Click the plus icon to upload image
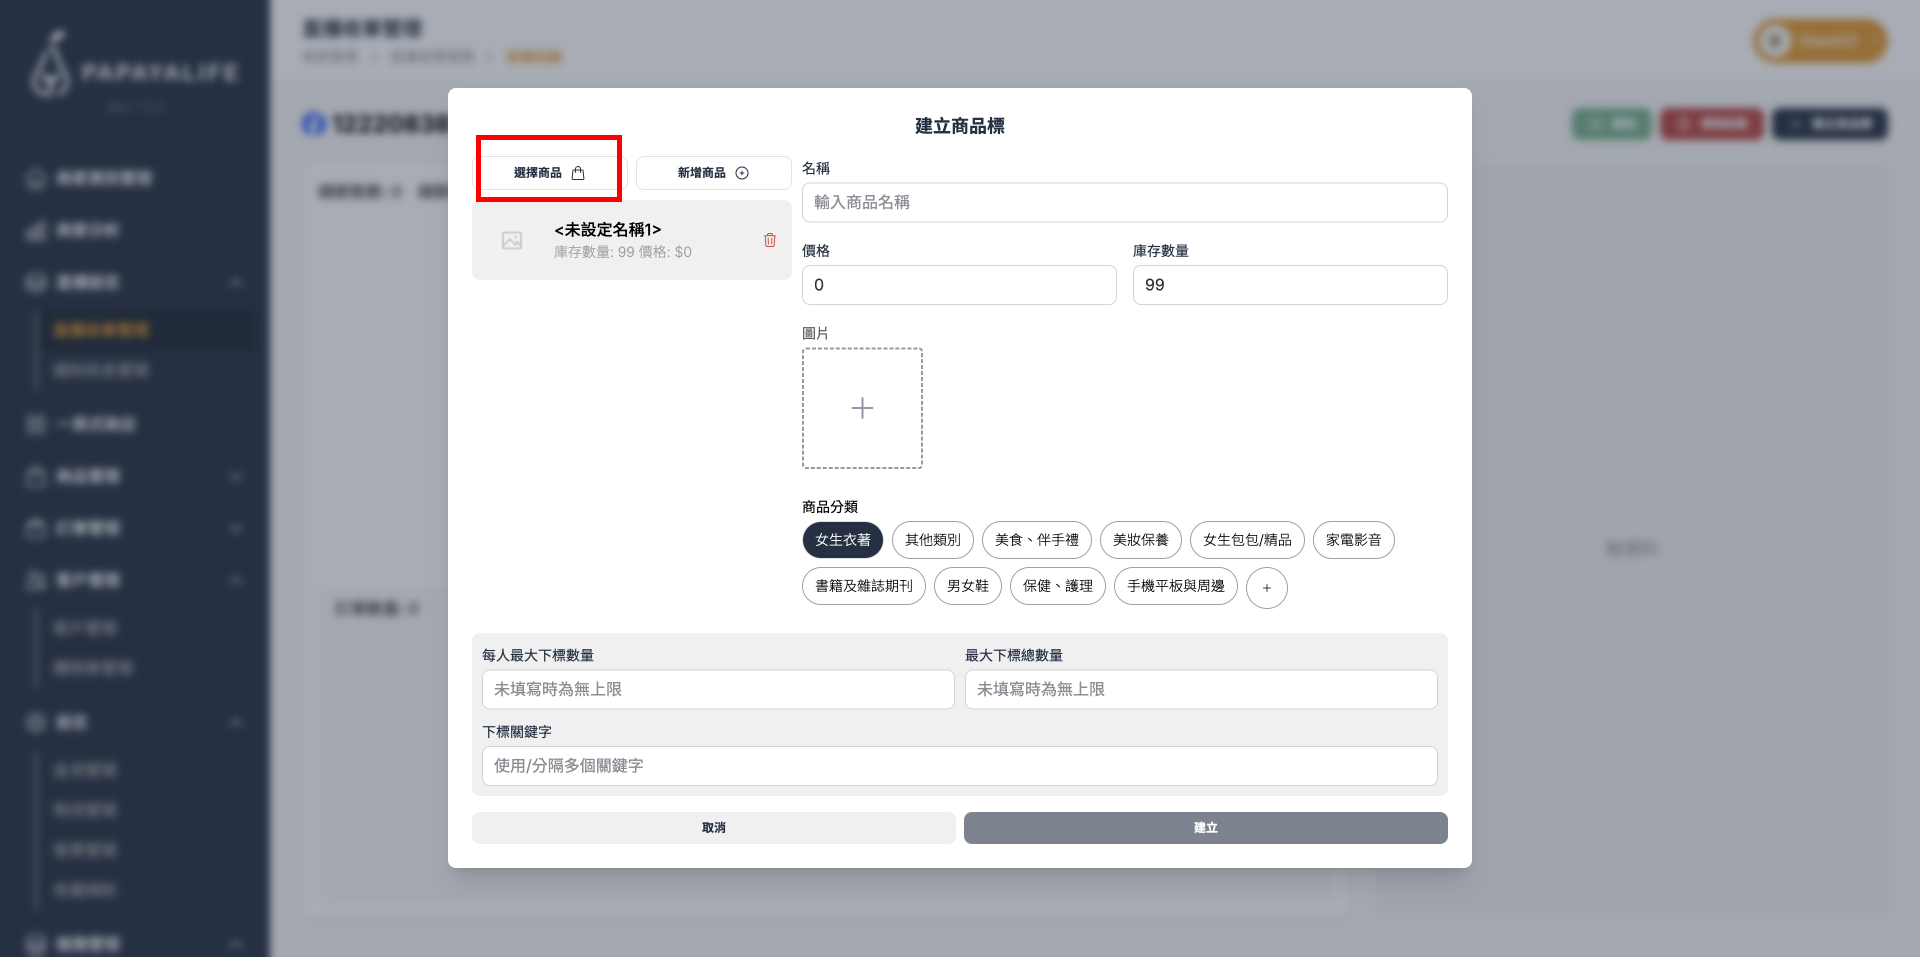Image resolution: width=1920 pixels, height=957 pixels. point(862,408)
